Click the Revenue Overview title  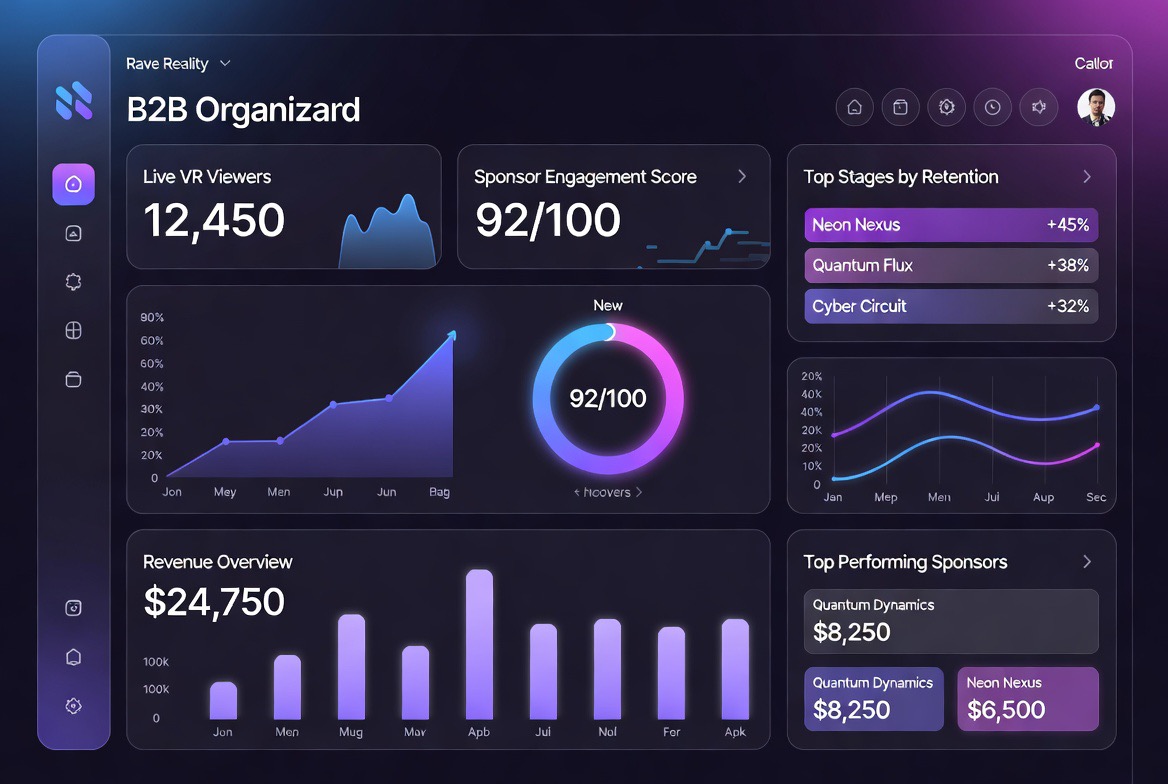point(218,562)
